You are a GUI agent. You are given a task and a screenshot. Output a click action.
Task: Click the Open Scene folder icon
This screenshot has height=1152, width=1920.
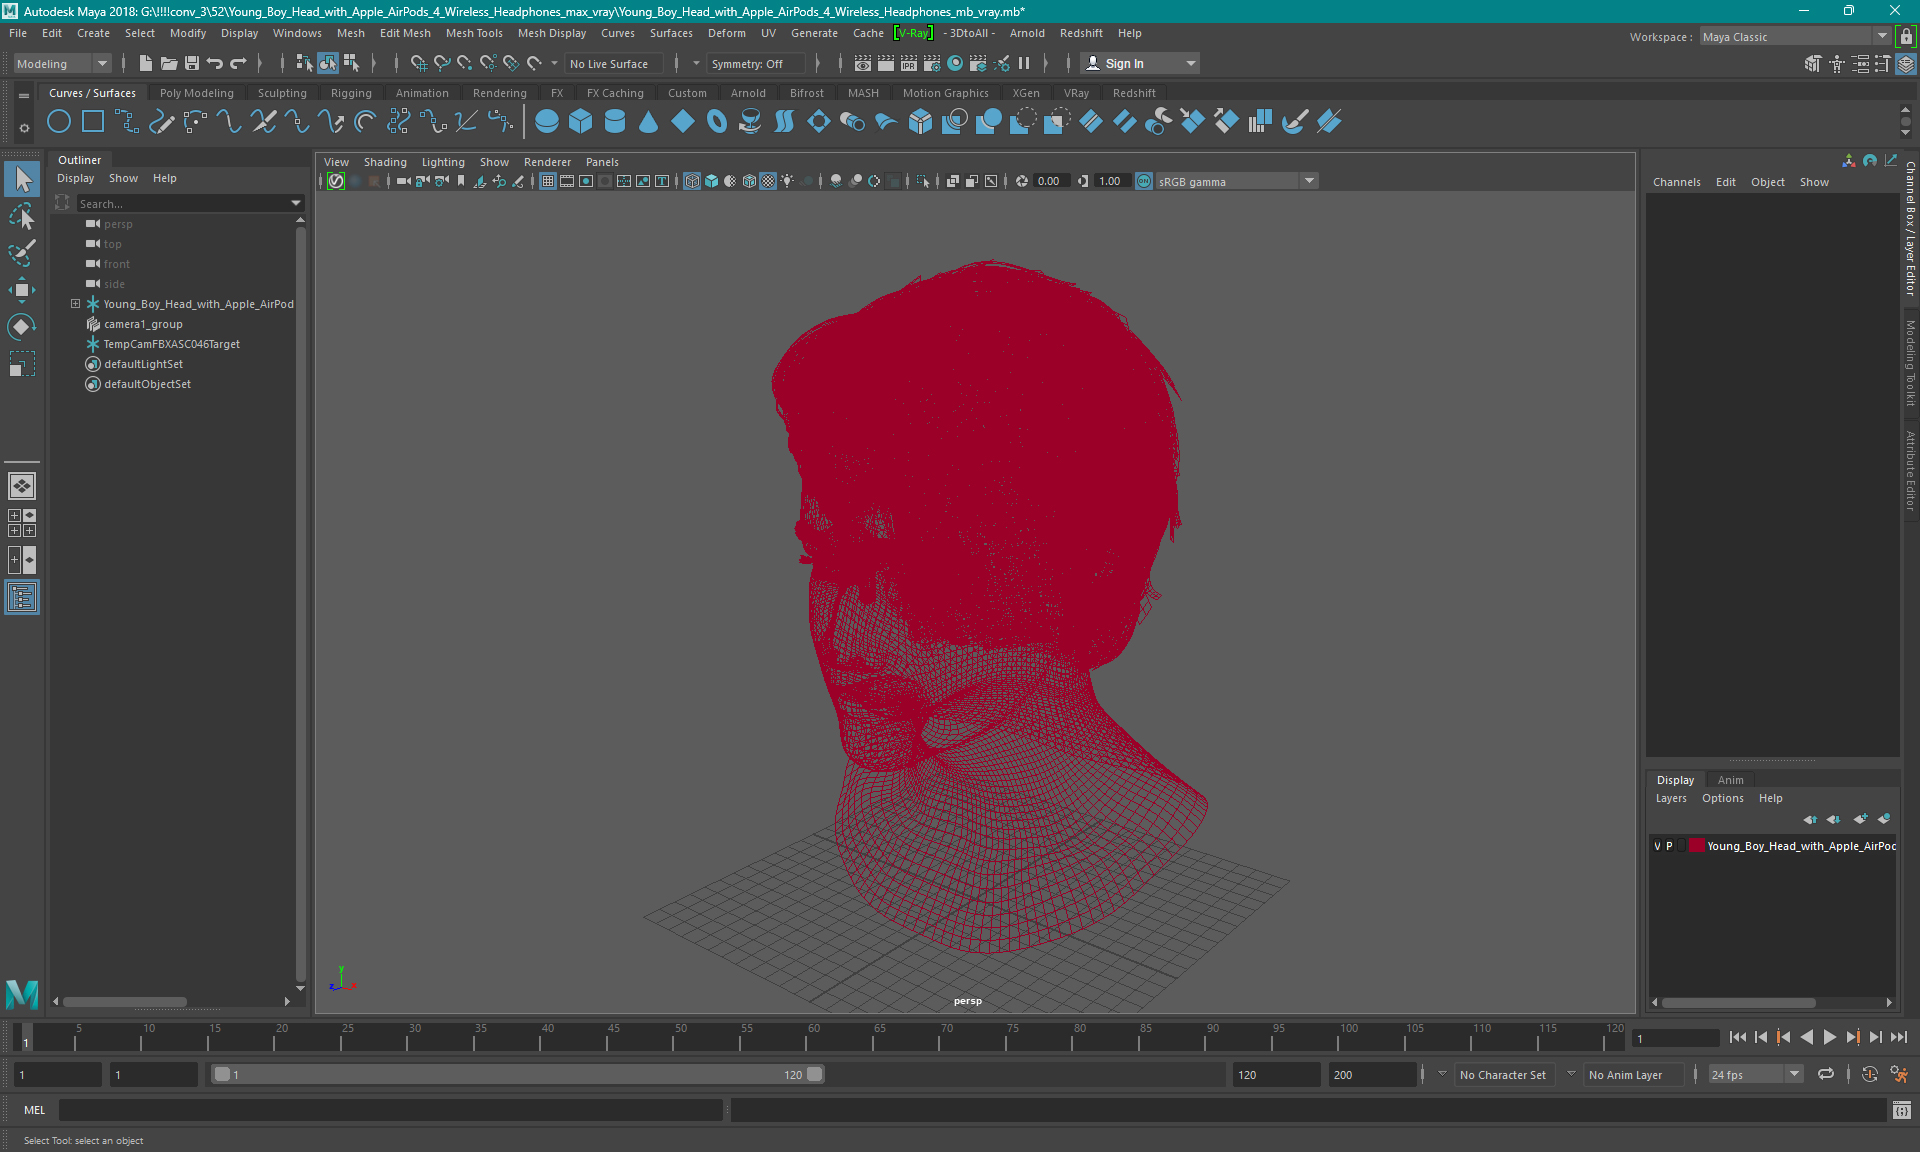pyautogui.click(x=169, y=63)
